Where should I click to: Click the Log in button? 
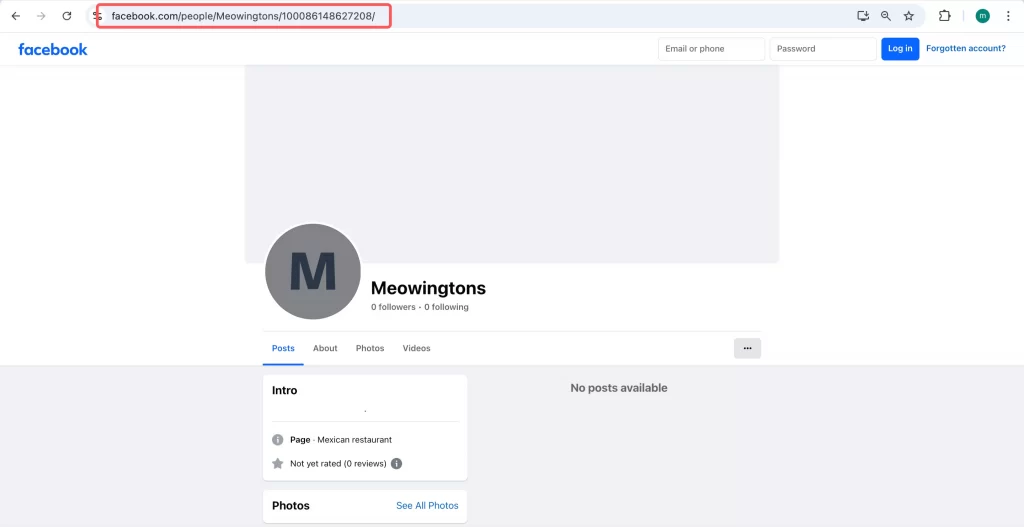[900, 49]
